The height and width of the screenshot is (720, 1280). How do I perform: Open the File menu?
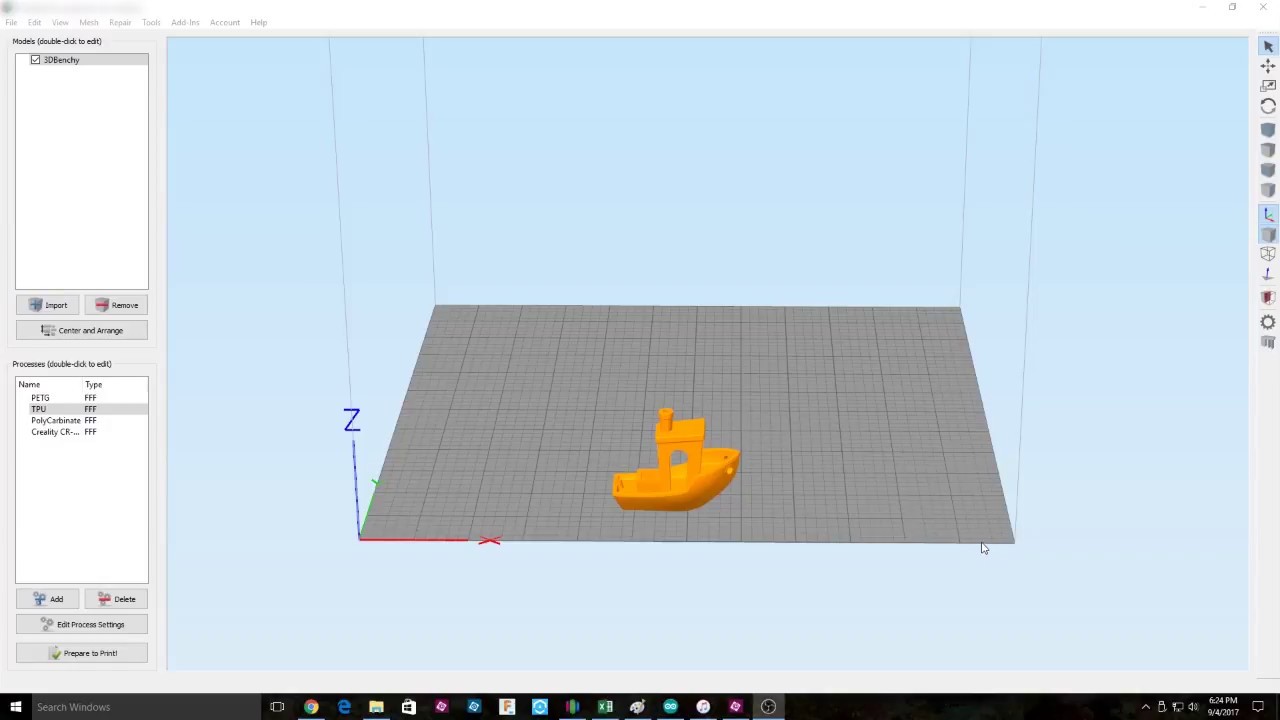pyautogui.click(x=11, y=22)
